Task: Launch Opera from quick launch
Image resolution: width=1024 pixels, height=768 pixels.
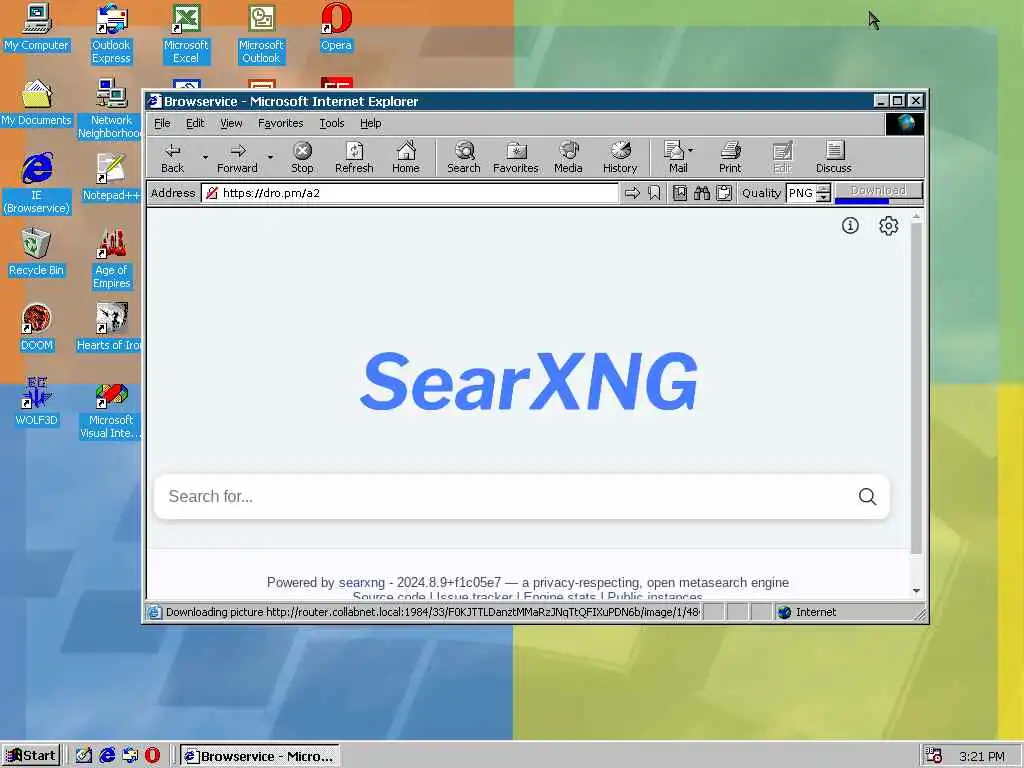Action: pyautogui.click(x=152, y=756)
